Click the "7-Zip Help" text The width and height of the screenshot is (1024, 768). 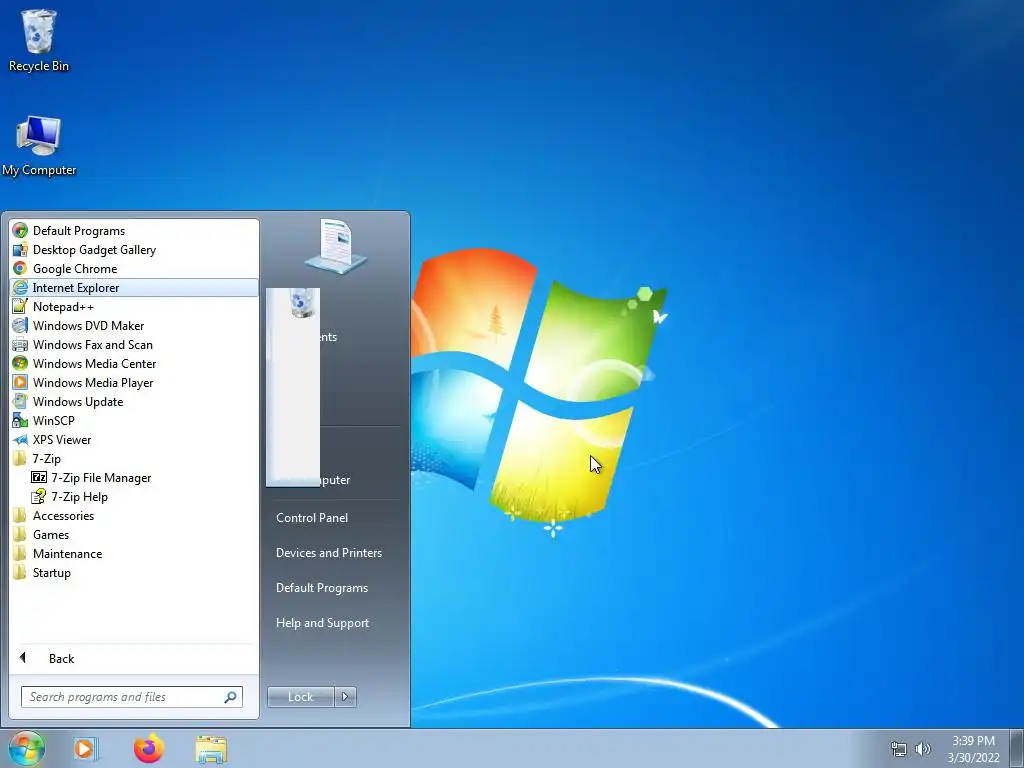pos(80,496)
